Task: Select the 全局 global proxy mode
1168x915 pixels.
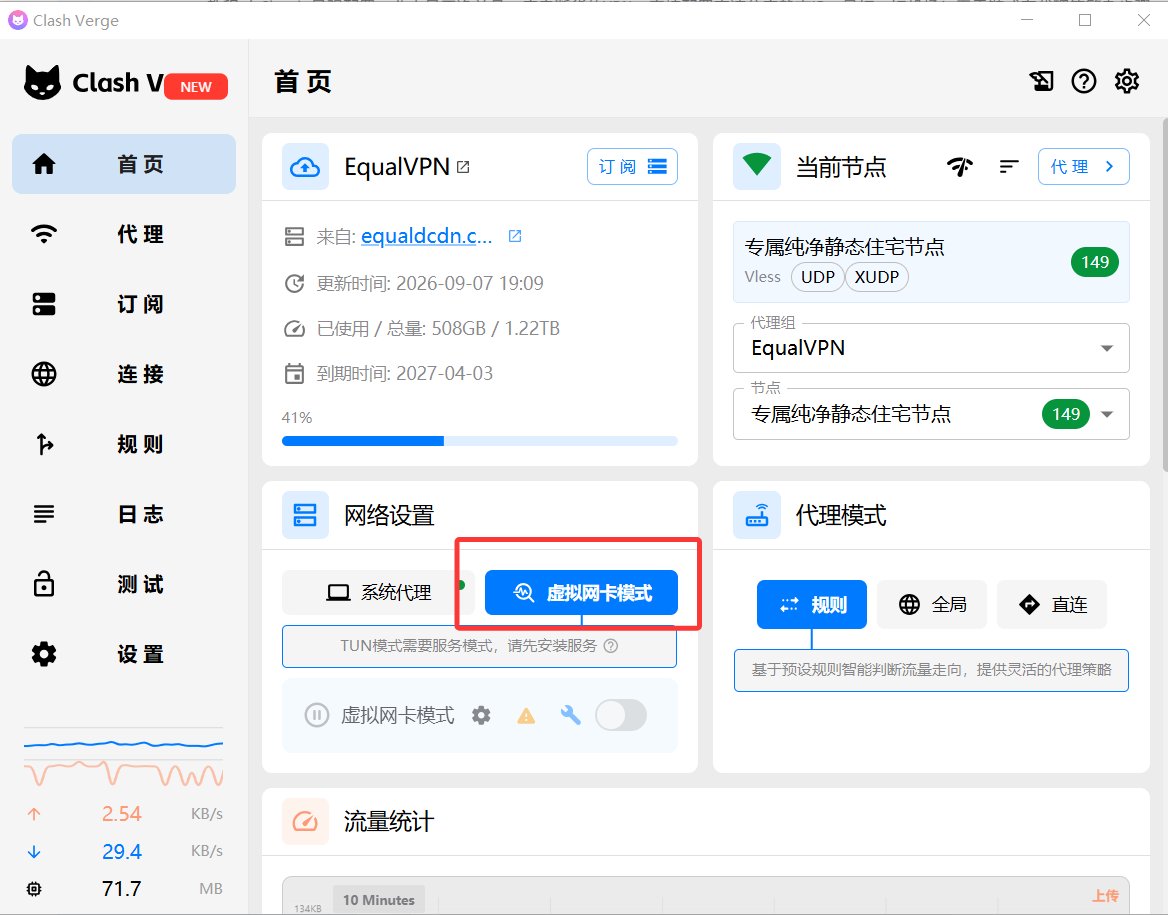Action: (x=932, y=604)
